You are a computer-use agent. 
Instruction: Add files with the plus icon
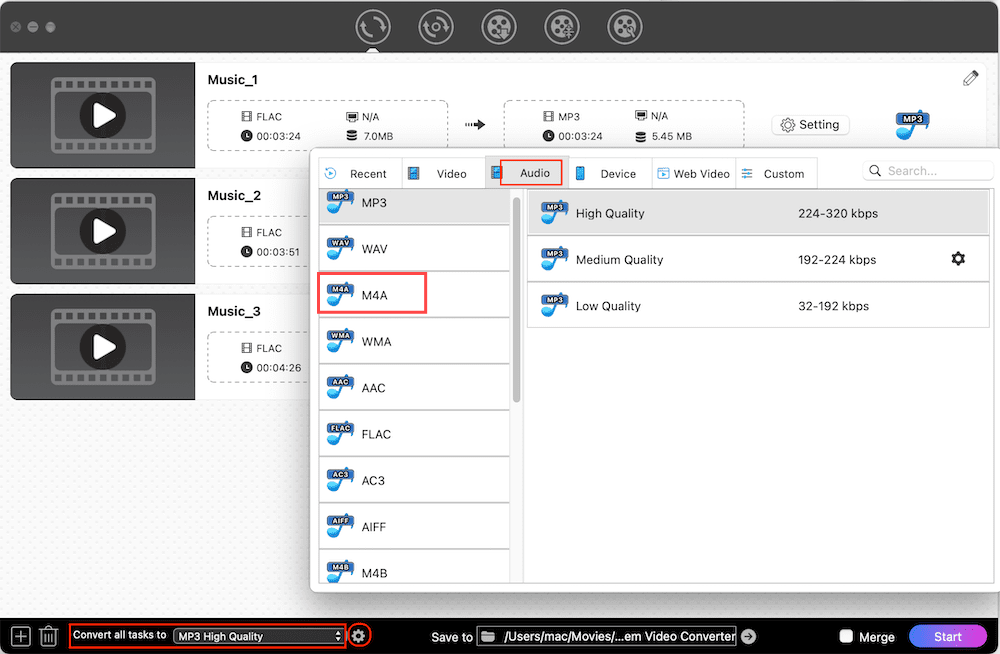(x=20, y=636)
